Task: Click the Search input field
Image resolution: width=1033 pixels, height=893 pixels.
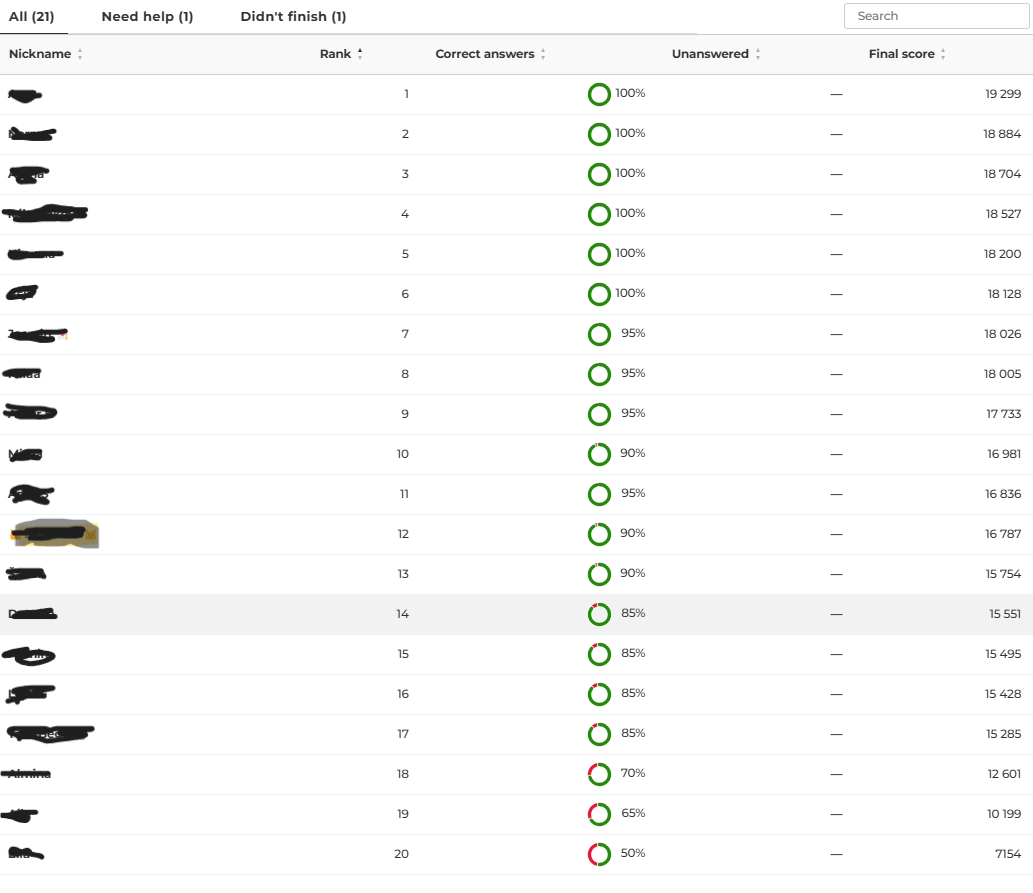Action: 936,16
